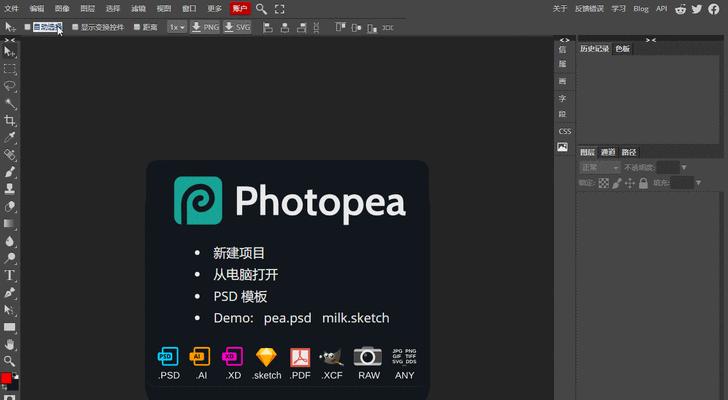Select the Pen tool
The height and width of the screenshot is (400, 728).
[10, 292]
